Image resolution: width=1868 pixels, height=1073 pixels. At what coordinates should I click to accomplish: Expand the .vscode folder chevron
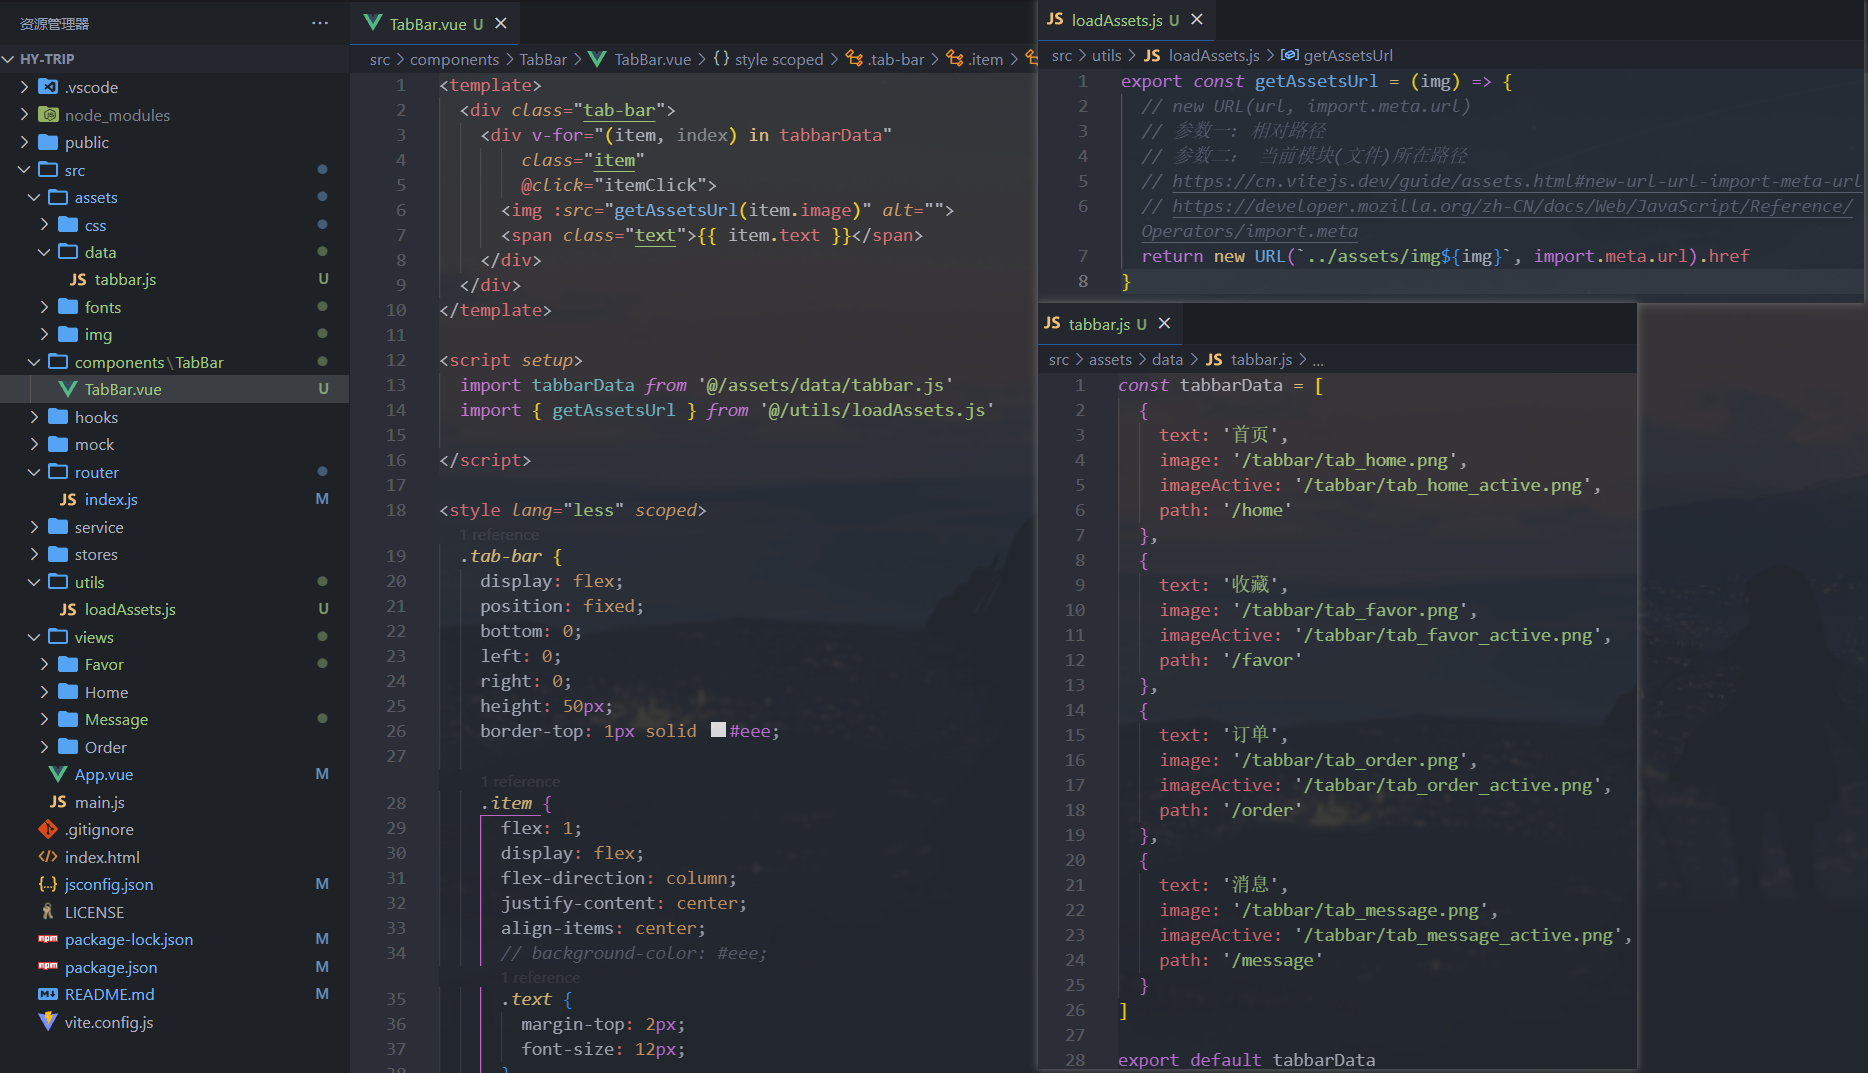point(25,87)
